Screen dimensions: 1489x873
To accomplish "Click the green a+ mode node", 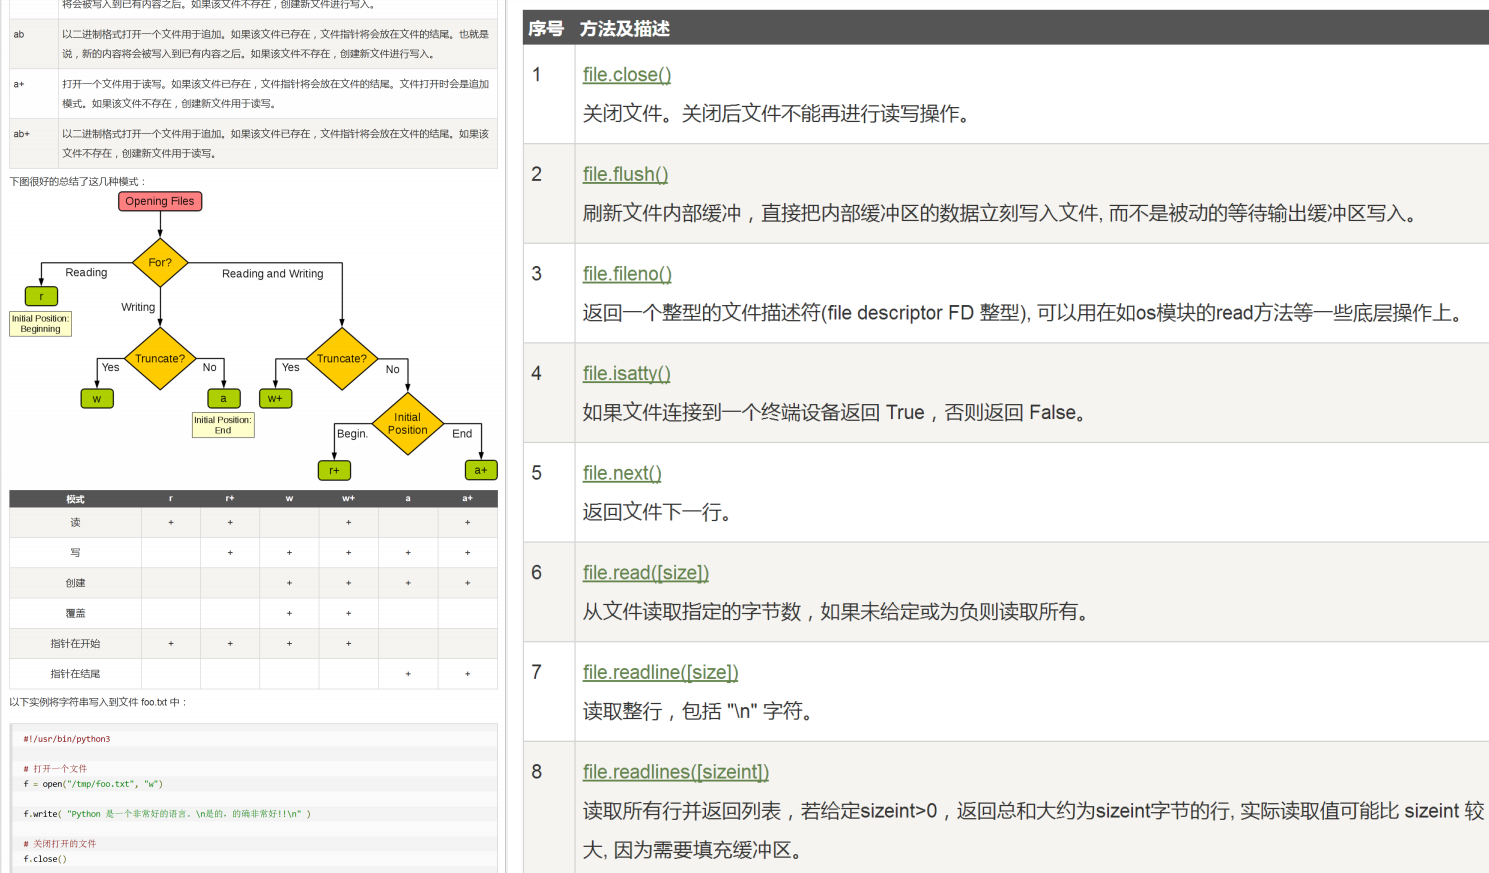I will [x=481, y=470].
